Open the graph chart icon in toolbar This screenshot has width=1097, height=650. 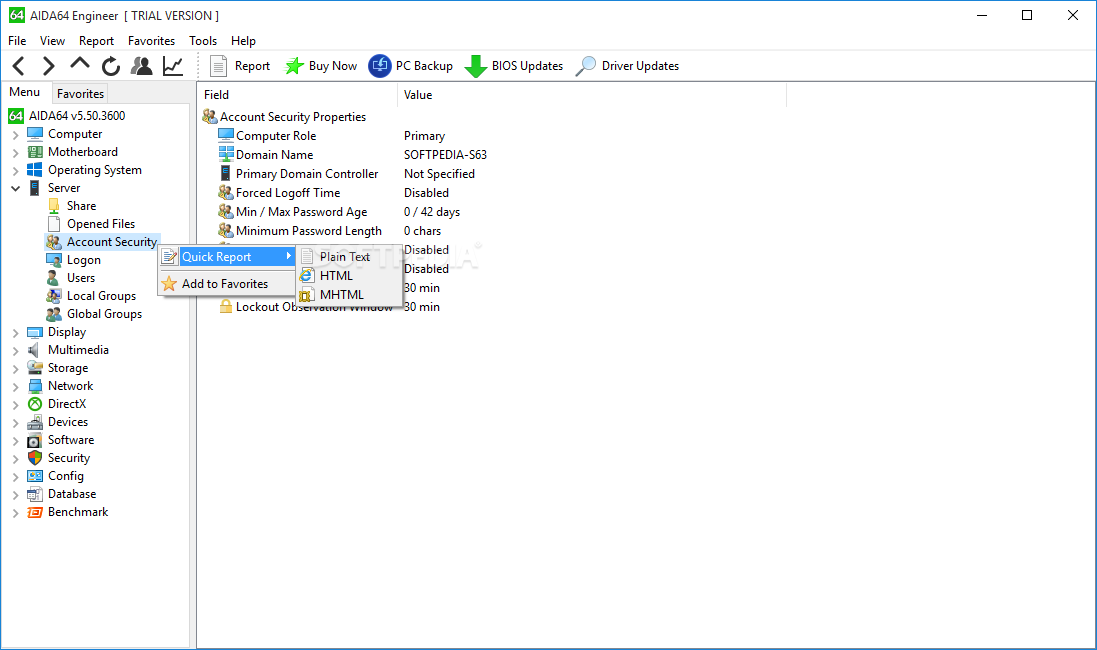[x=173, y=66]
